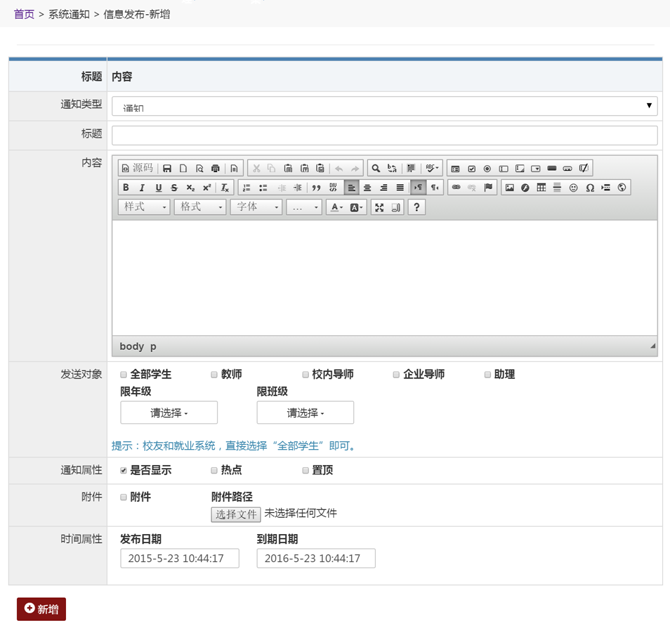
Task: Toggle Bold formatting
Action: pyautogui.click(x=126, y=188)
